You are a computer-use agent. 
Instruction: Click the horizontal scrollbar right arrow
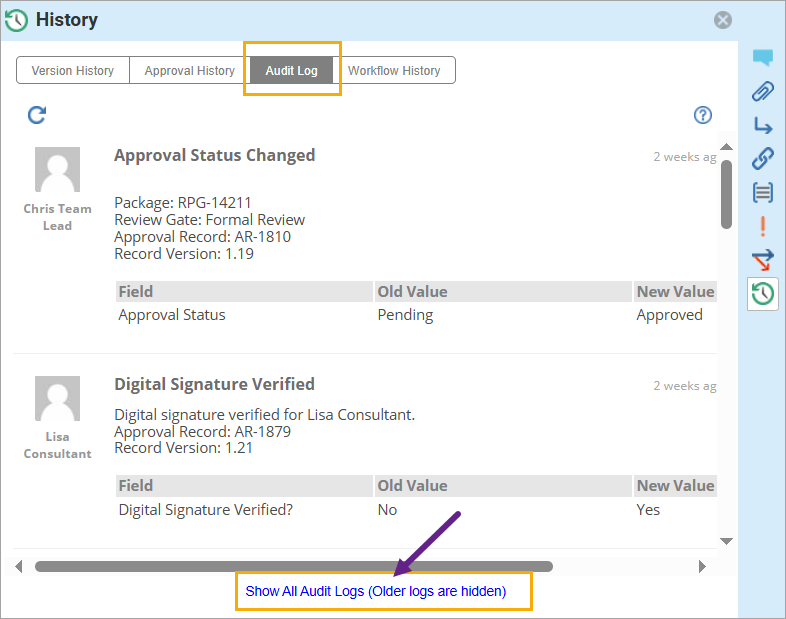[x=702, y=567]
